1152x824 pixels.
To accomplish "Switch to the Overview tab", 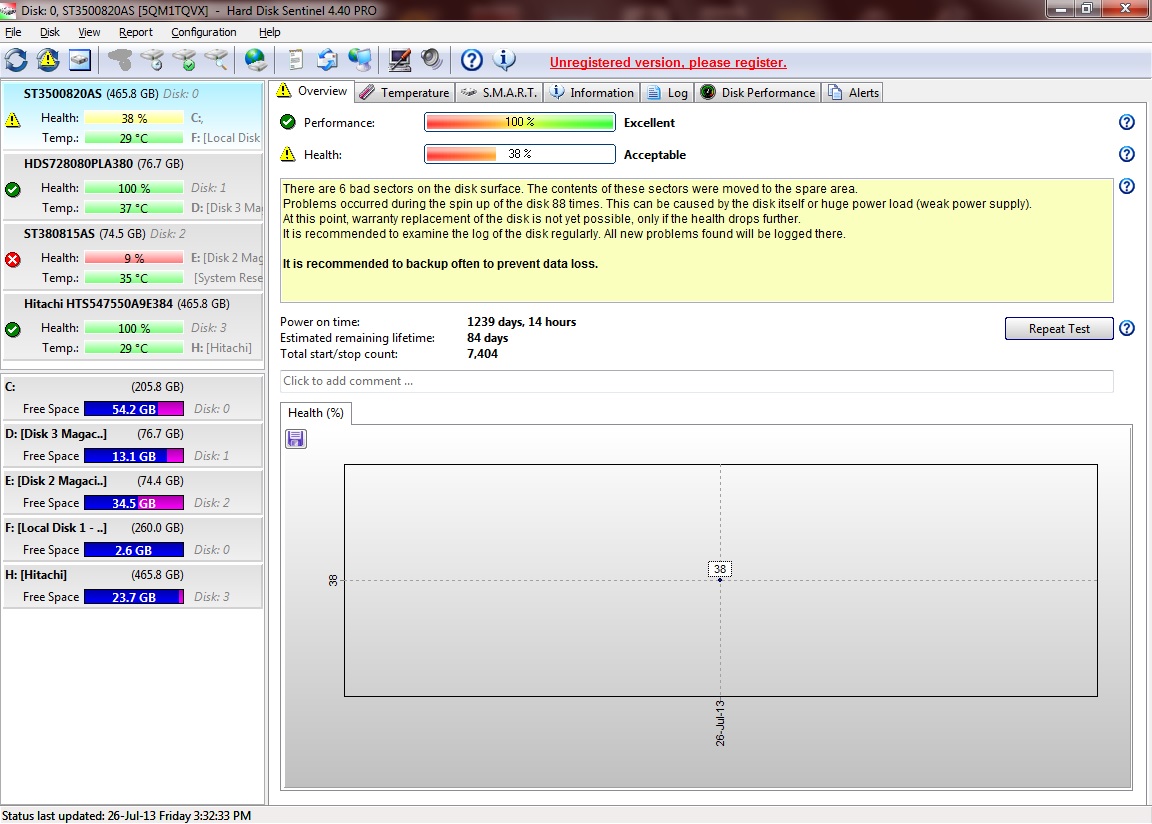I will [312, 91].
